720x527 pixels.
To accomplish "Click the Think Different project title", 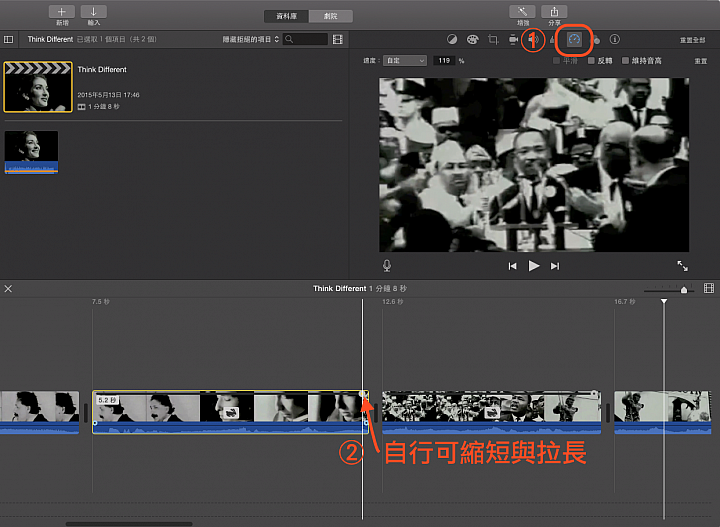I will (102, 70).
